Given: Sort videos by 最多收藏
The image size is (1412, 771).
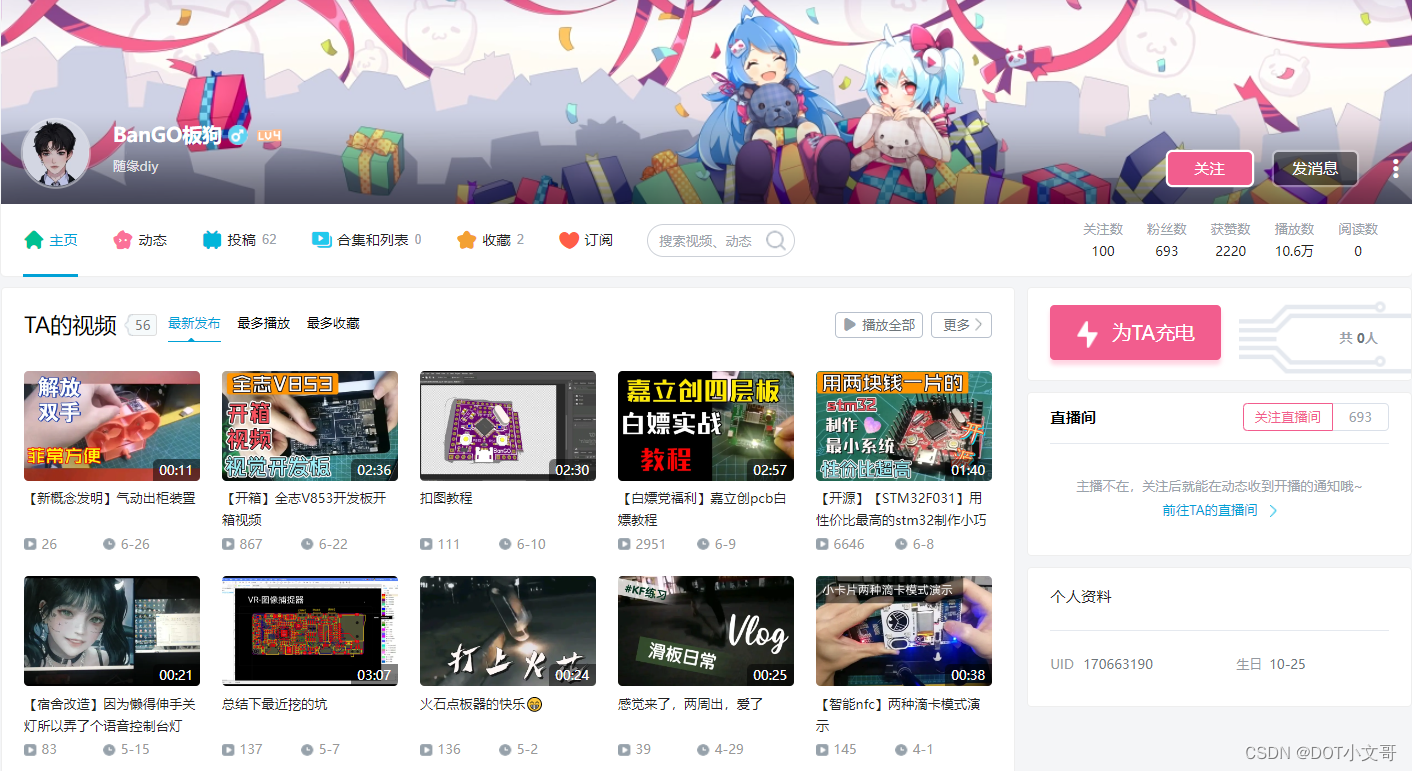Looking at the screenshot, I should [x=333, y=323].
